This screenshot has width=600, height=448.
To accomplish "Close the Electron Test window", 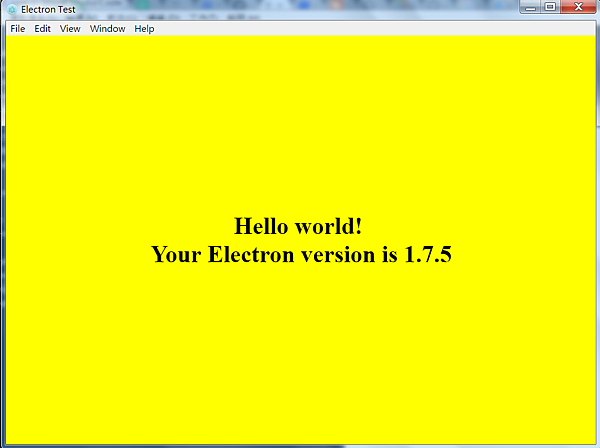I will point(578,7).
